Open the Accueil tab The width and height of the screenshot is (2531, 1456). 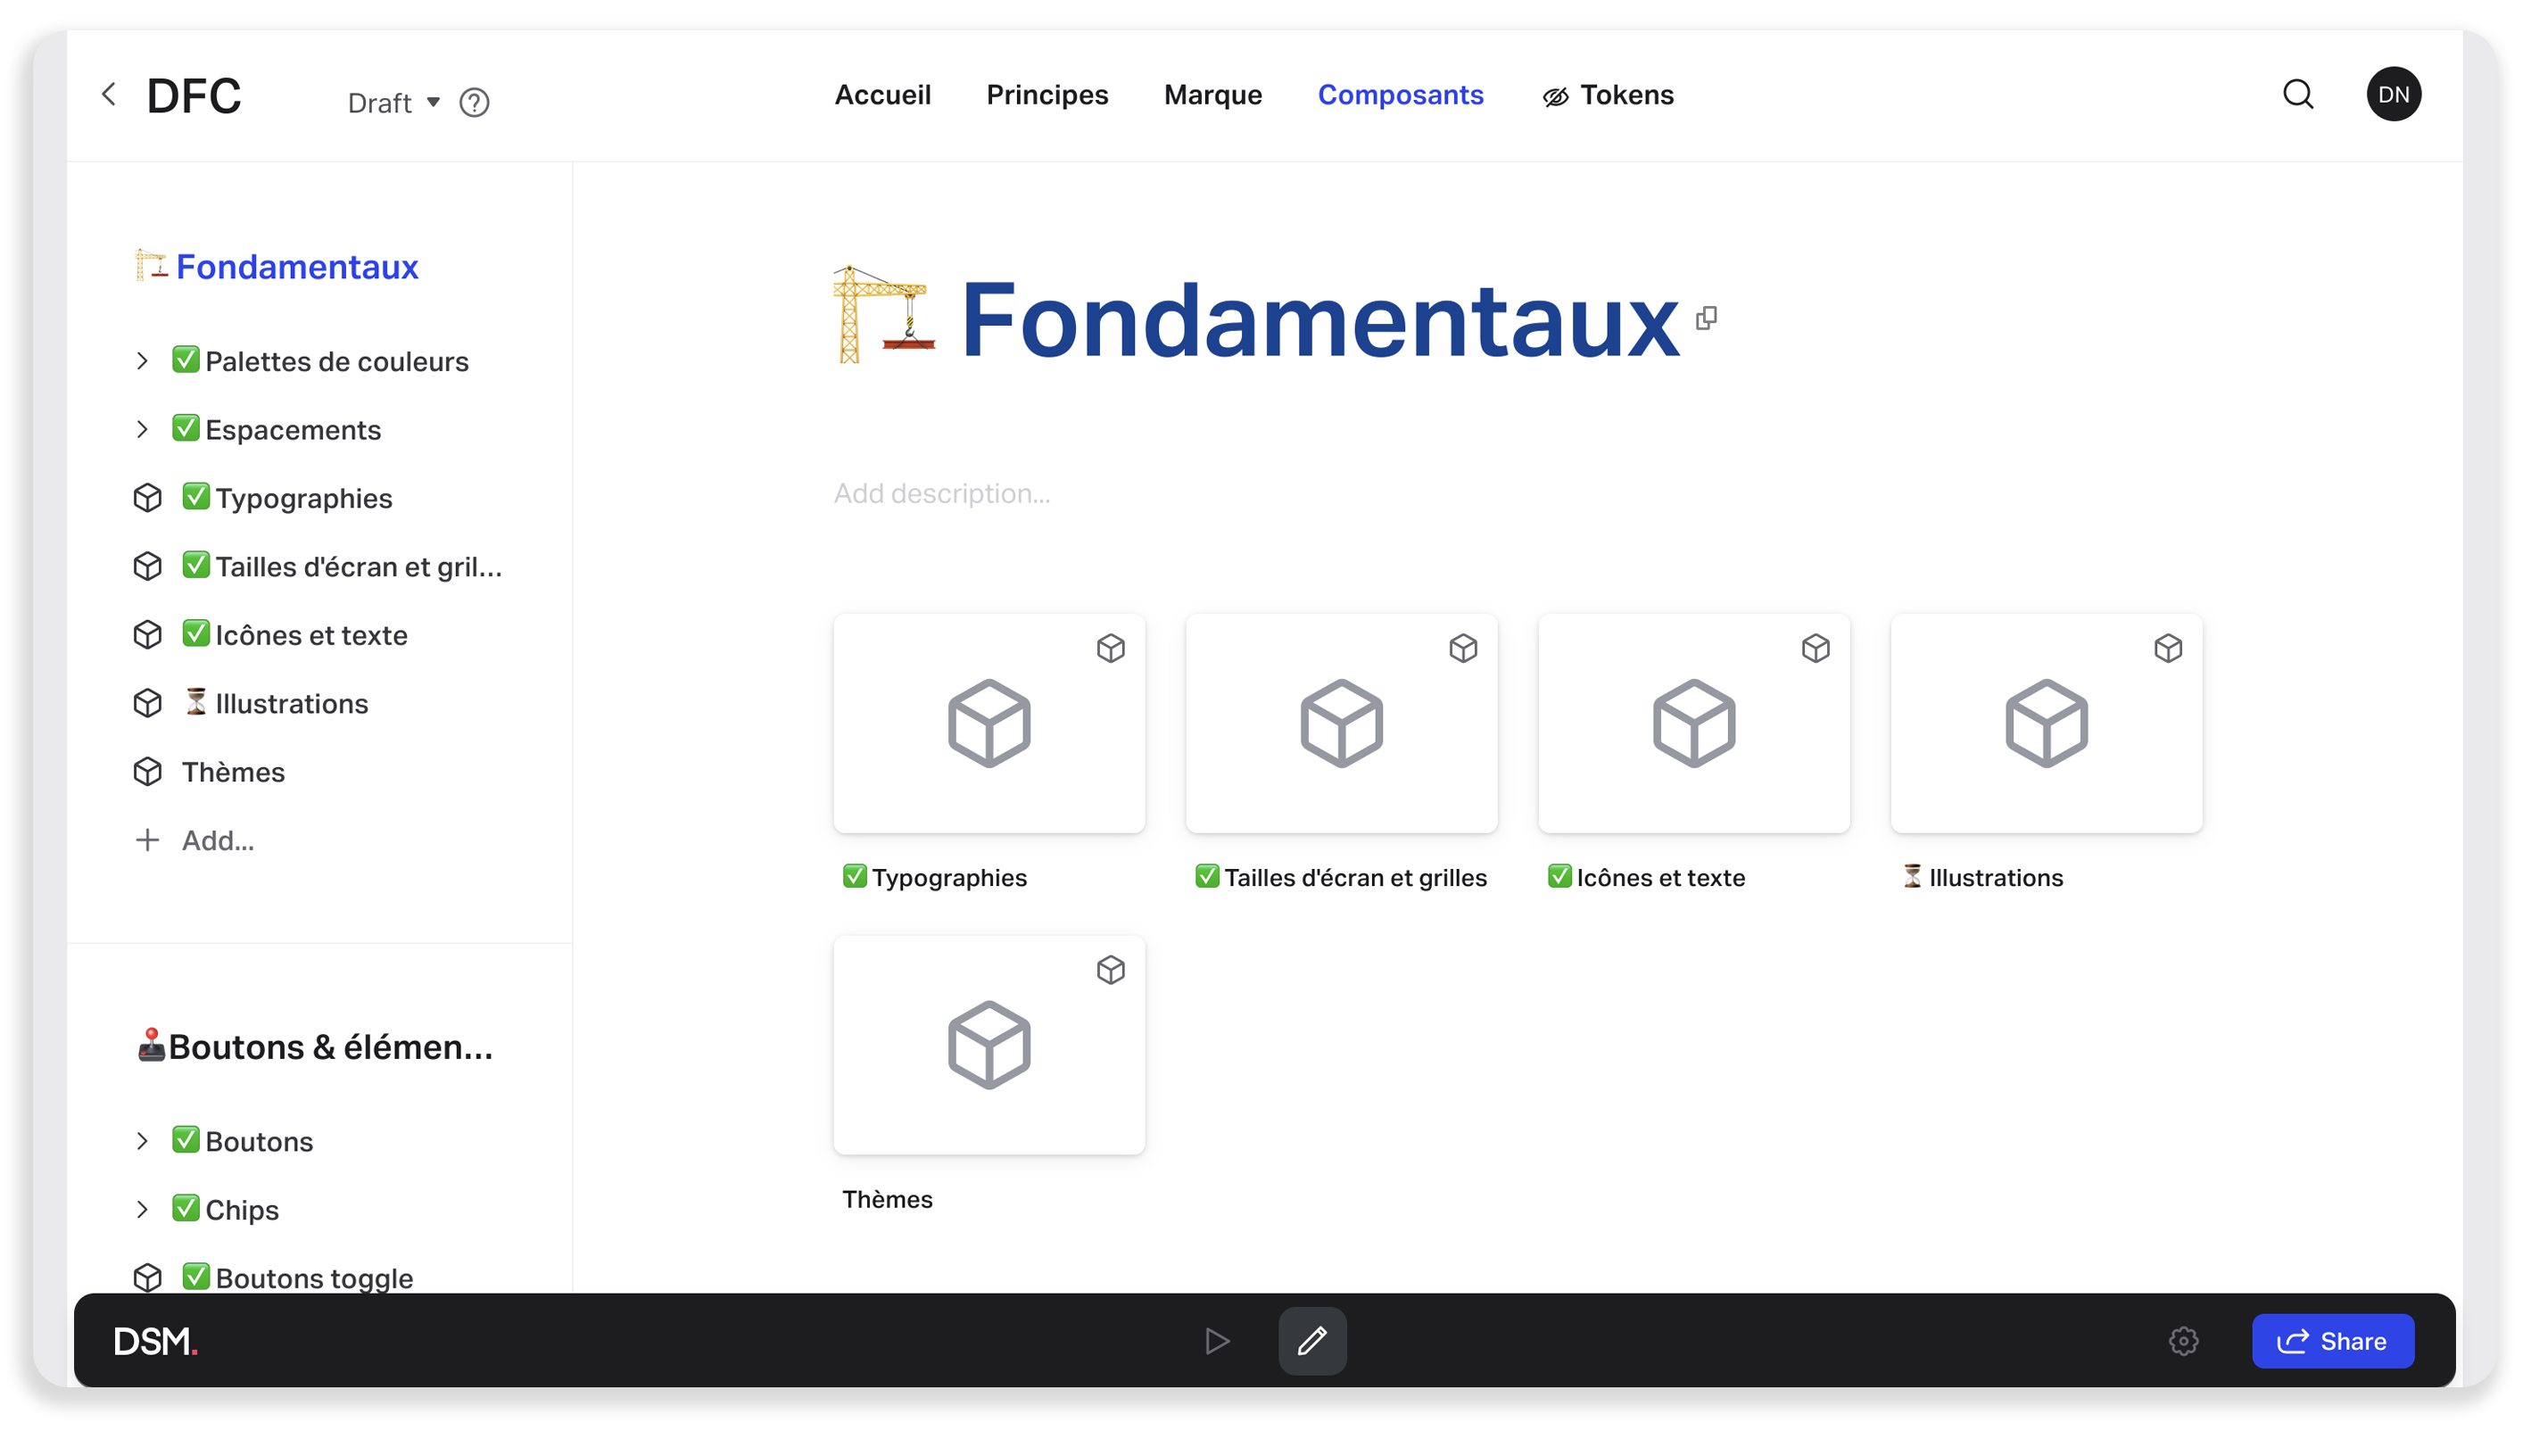tap(882, 95)
